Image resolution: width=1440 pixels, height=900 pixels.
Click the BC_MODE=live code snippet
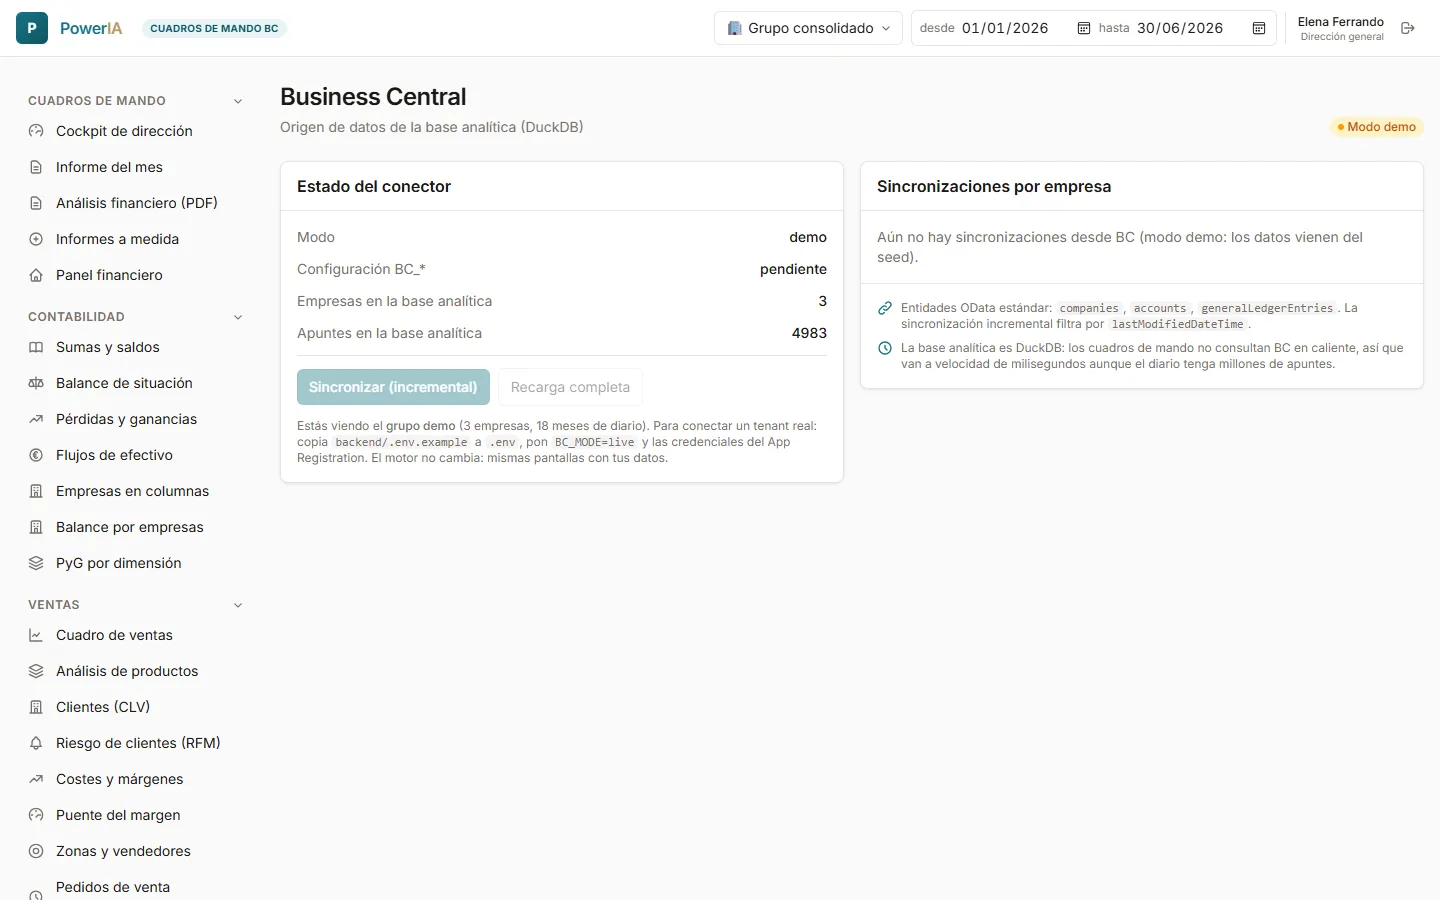click(x=595, y=442)
